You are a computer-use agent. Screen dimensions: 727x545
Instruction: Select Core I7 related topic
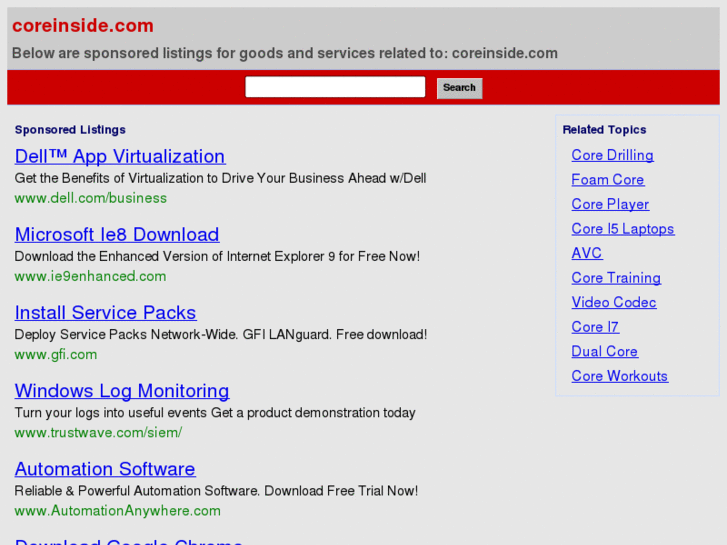[x=595, y=327]
